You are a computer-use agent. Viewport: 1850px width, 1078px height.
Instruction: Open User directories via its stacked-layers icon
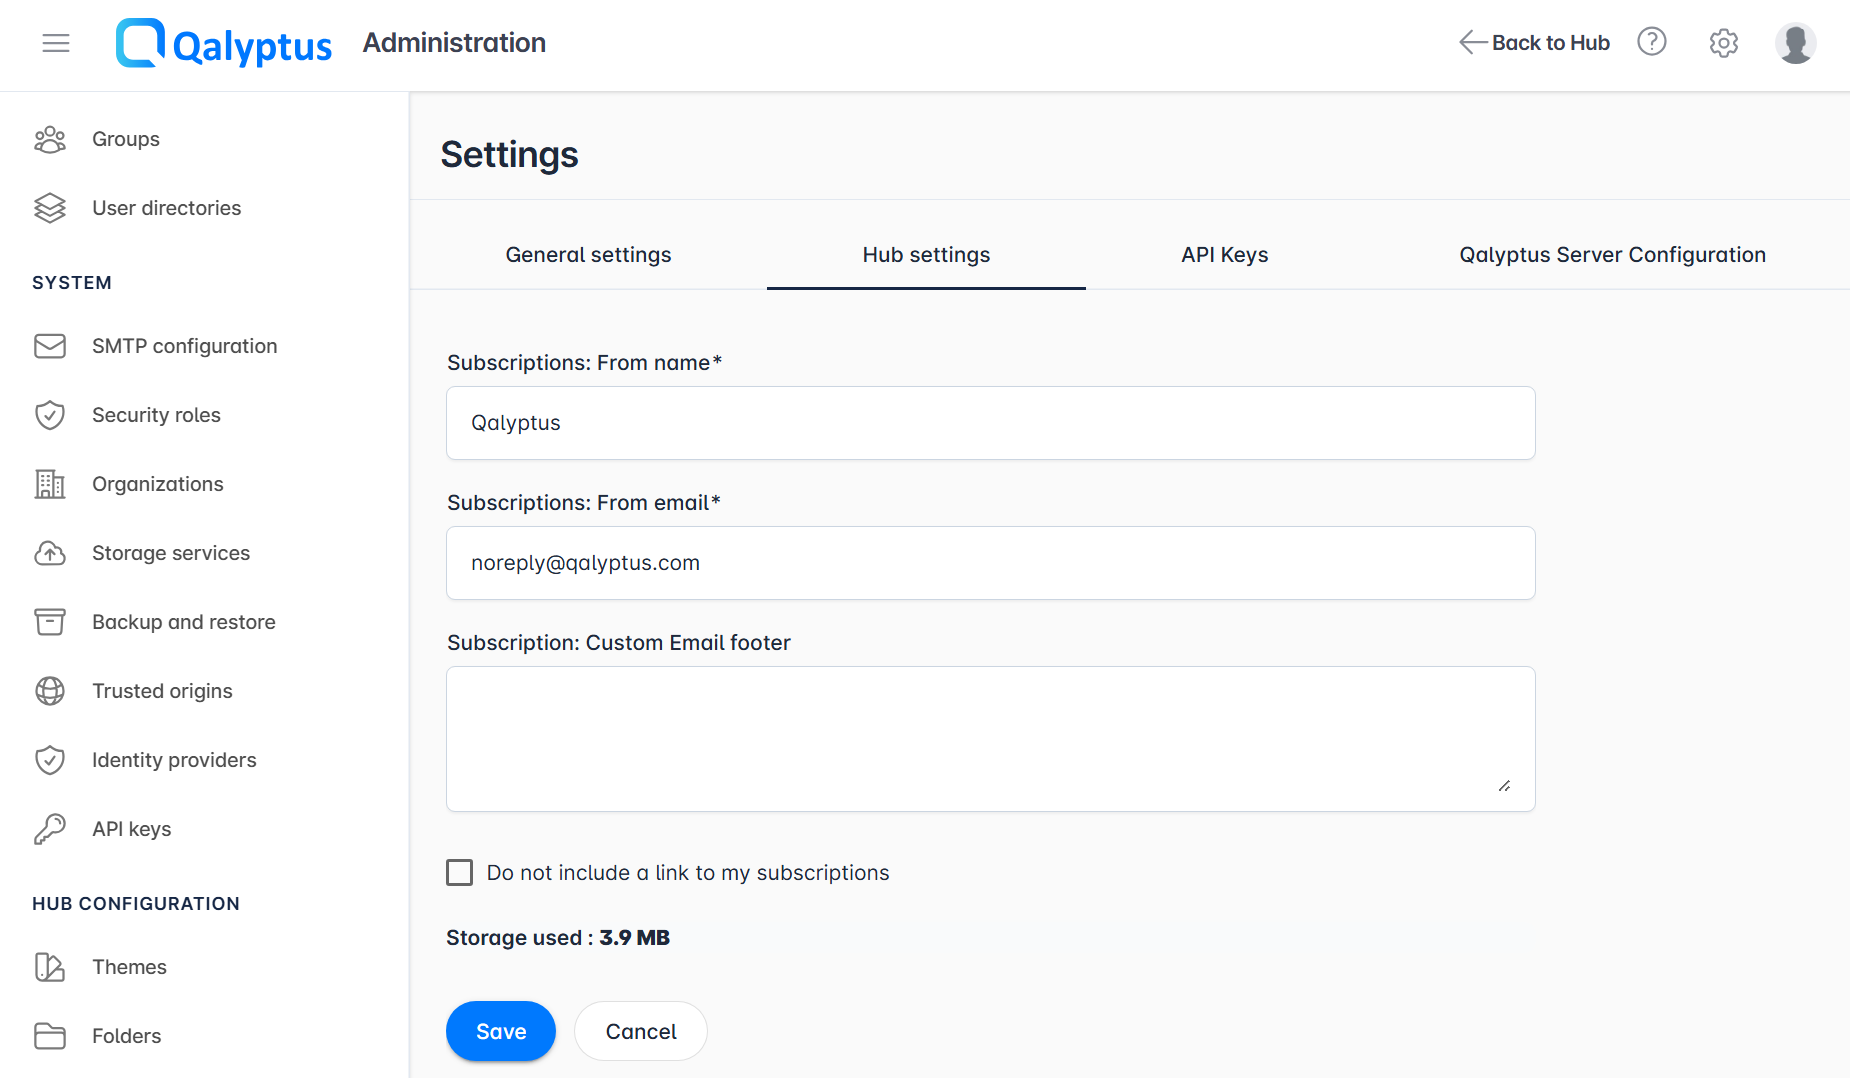click(50, 208)
